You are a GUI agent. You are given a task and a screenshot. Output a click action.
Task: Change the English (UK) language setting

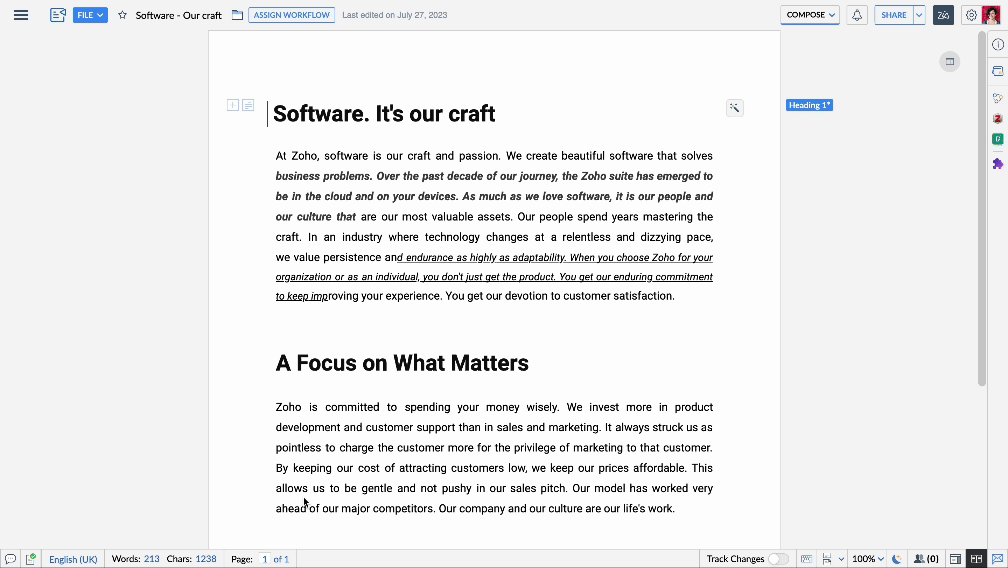click(x=73, y=559)
